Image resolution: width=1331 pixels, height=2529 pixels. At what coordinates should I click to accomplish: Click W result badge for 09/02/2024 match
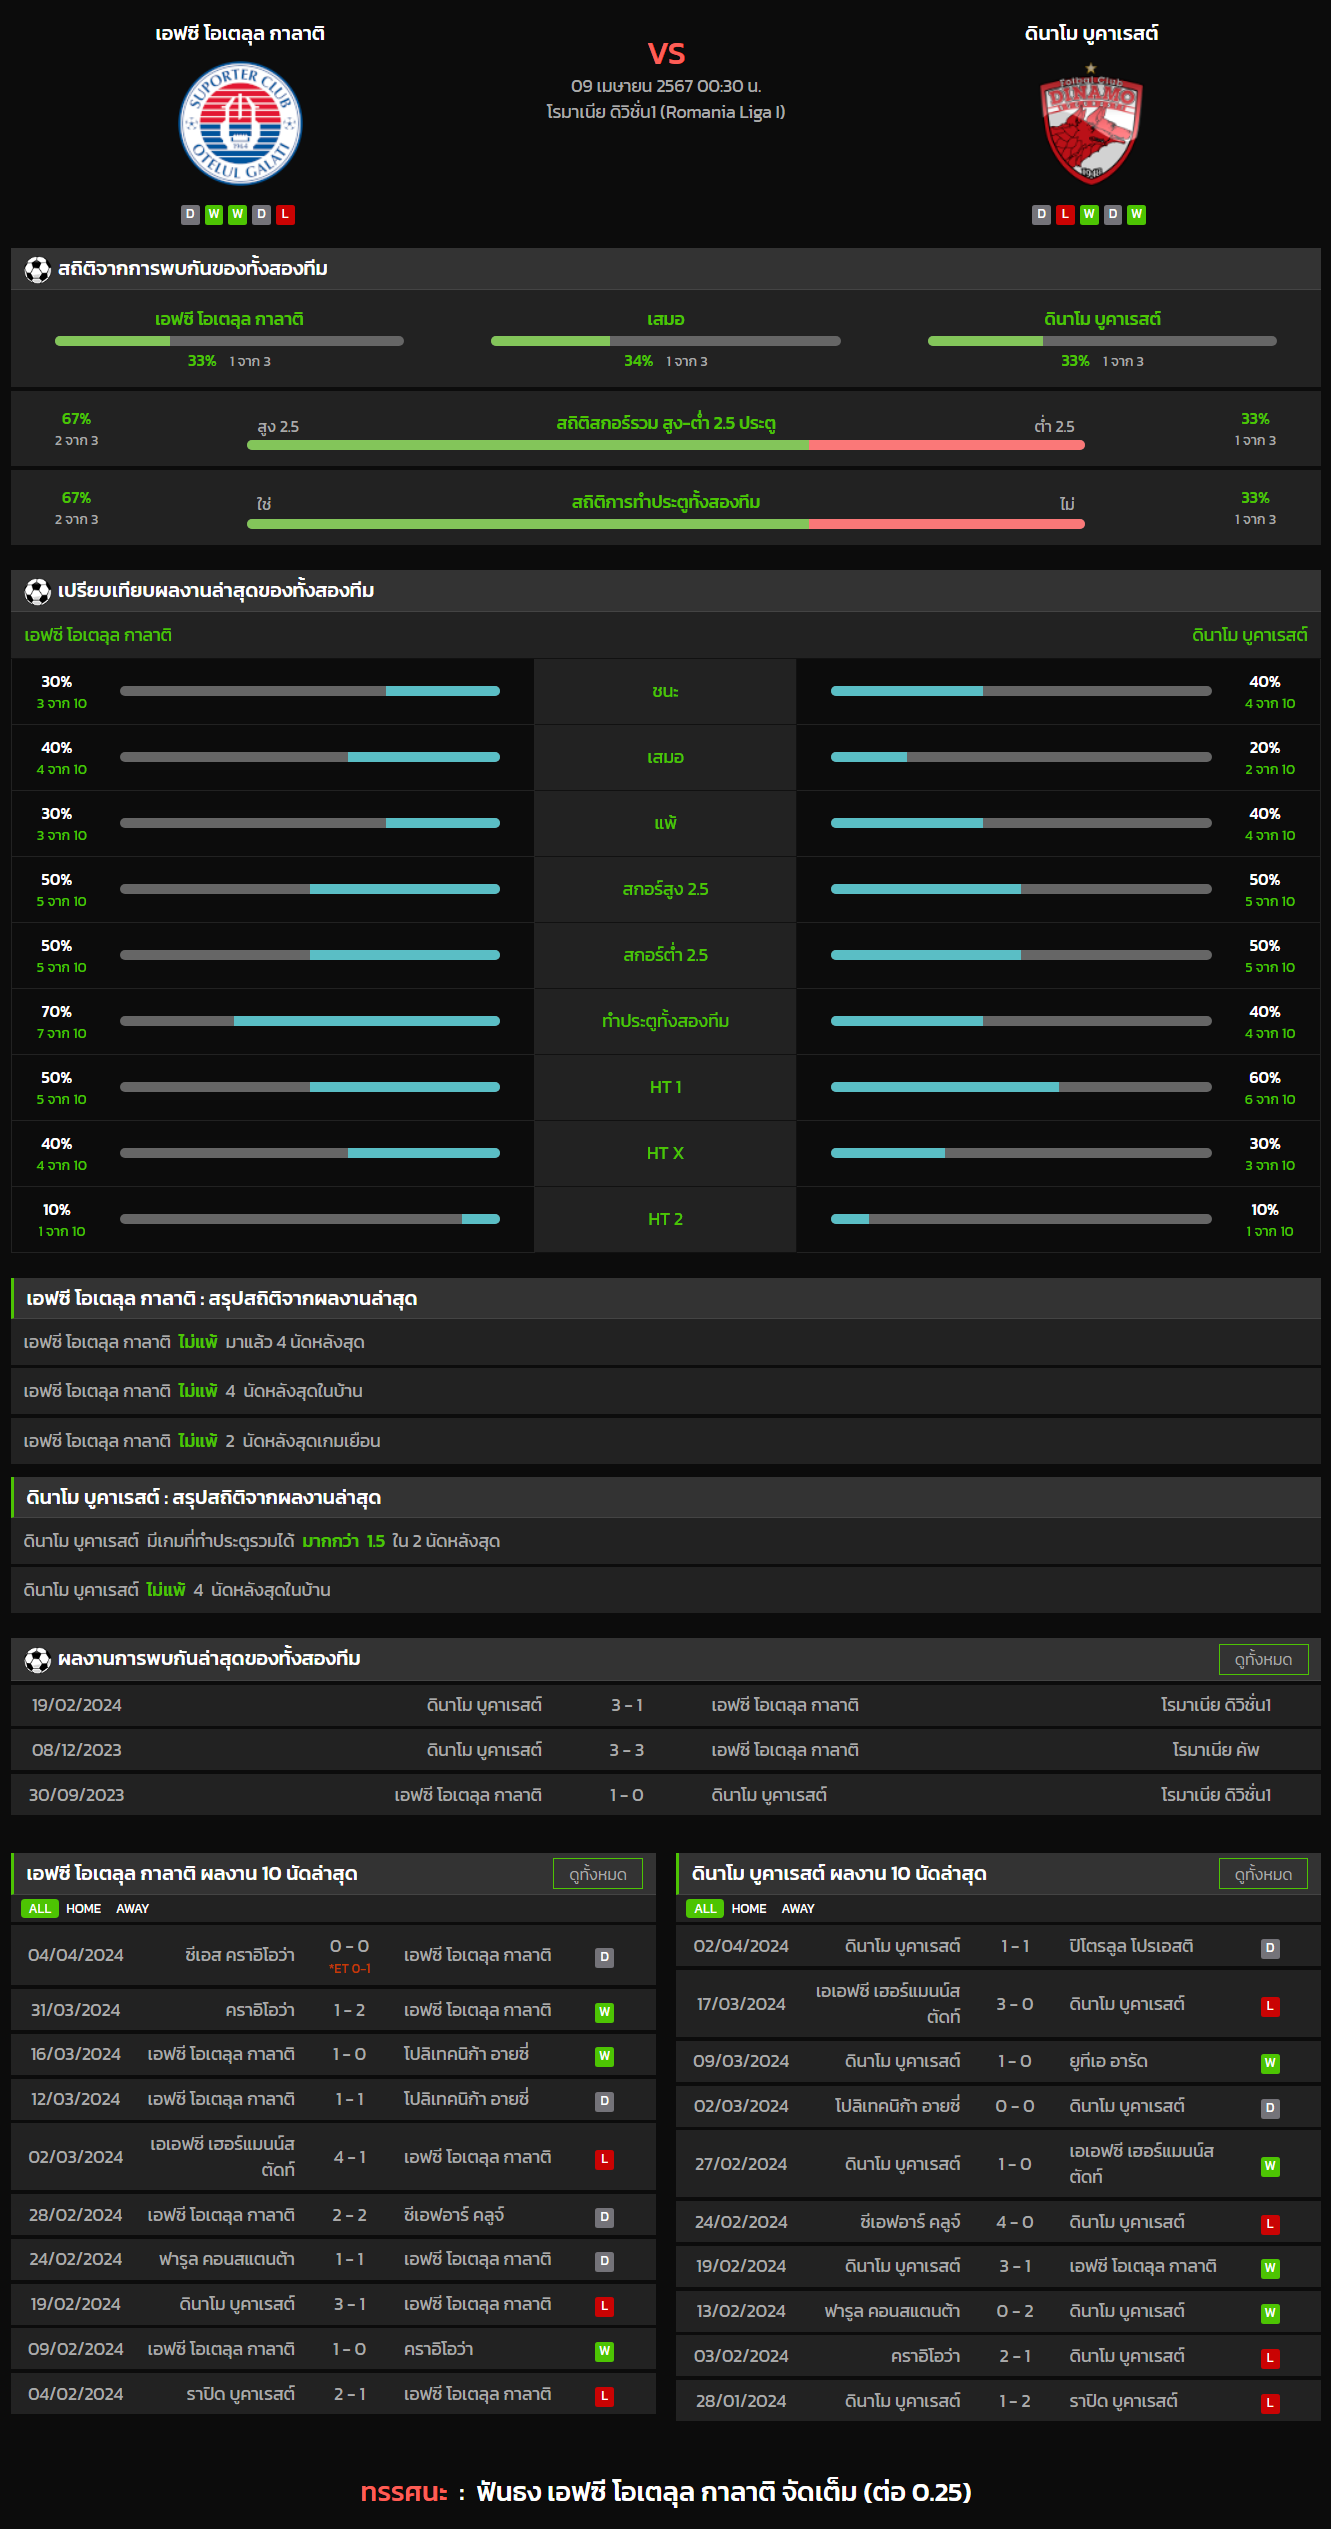pos(604,2350)
